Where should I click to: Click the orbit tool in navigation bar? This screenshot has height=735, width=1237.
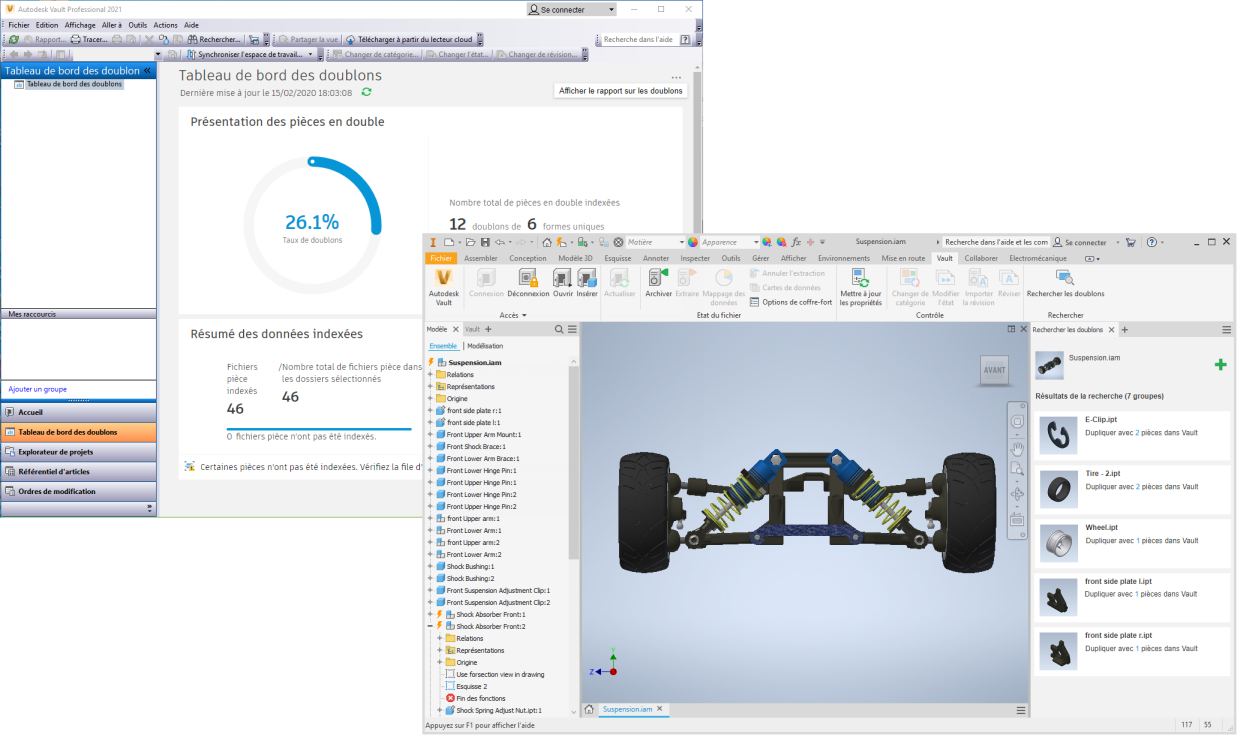pyautogui.click(x=1018, y=494)
